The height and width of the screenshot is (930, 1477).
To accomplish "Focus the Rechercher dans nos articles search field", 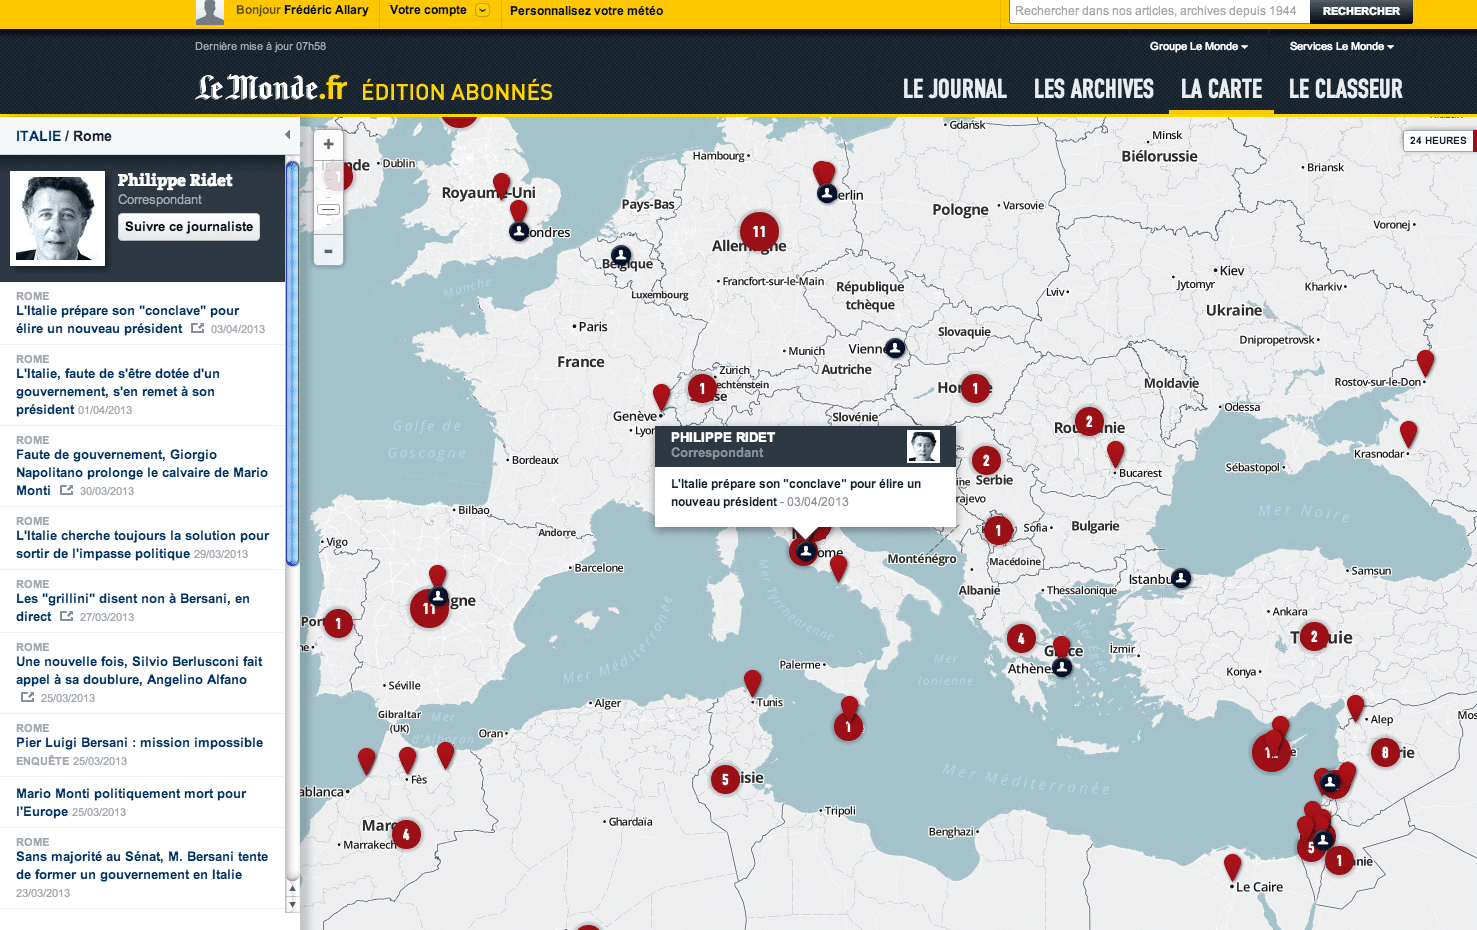I will tap(1159, 11).
